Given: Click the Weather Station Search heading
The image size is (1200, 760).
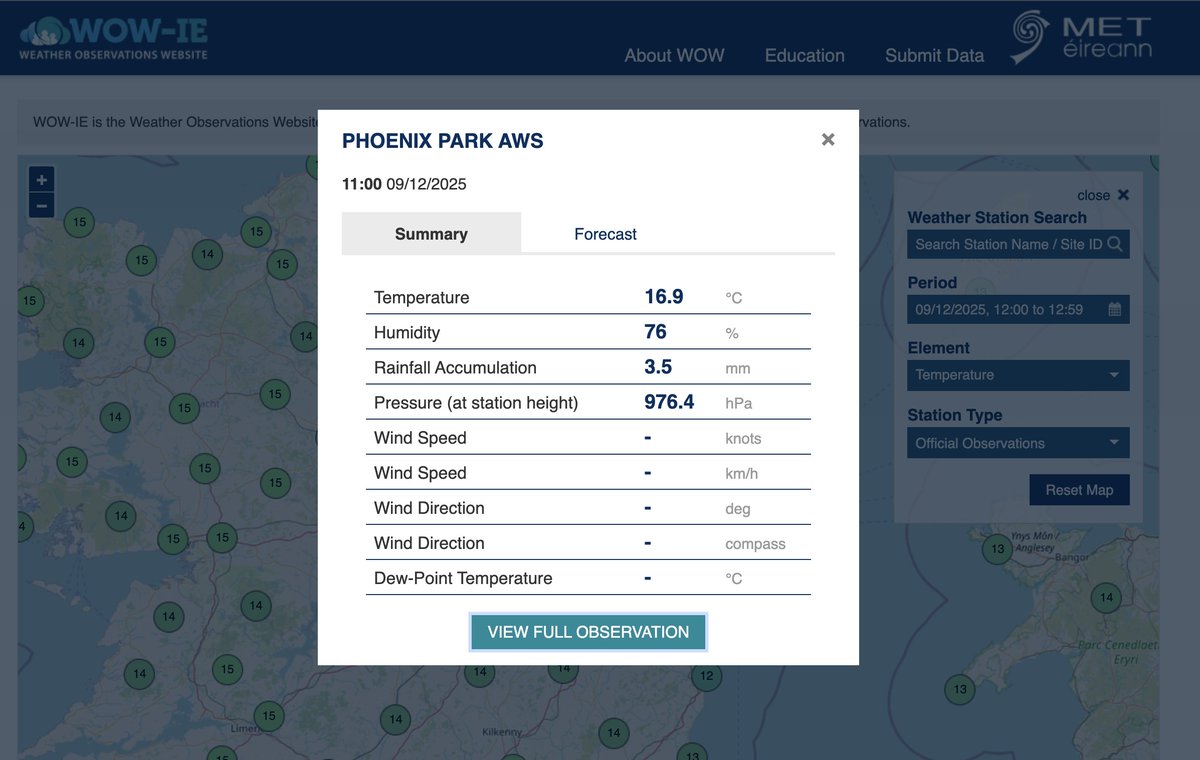Looking at the screenshot, I should tap(997, 217).
